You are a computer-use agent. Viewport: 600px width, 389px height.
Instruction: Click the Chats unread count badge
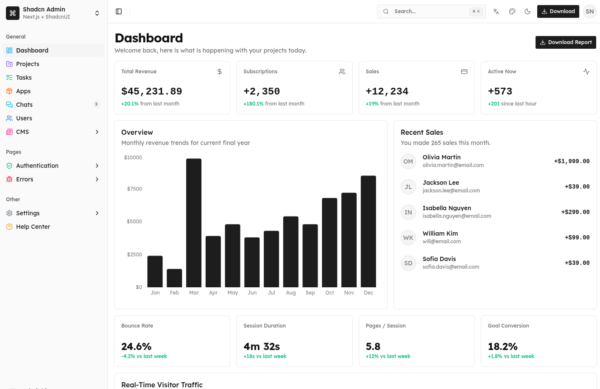click(x=96, y=104)
